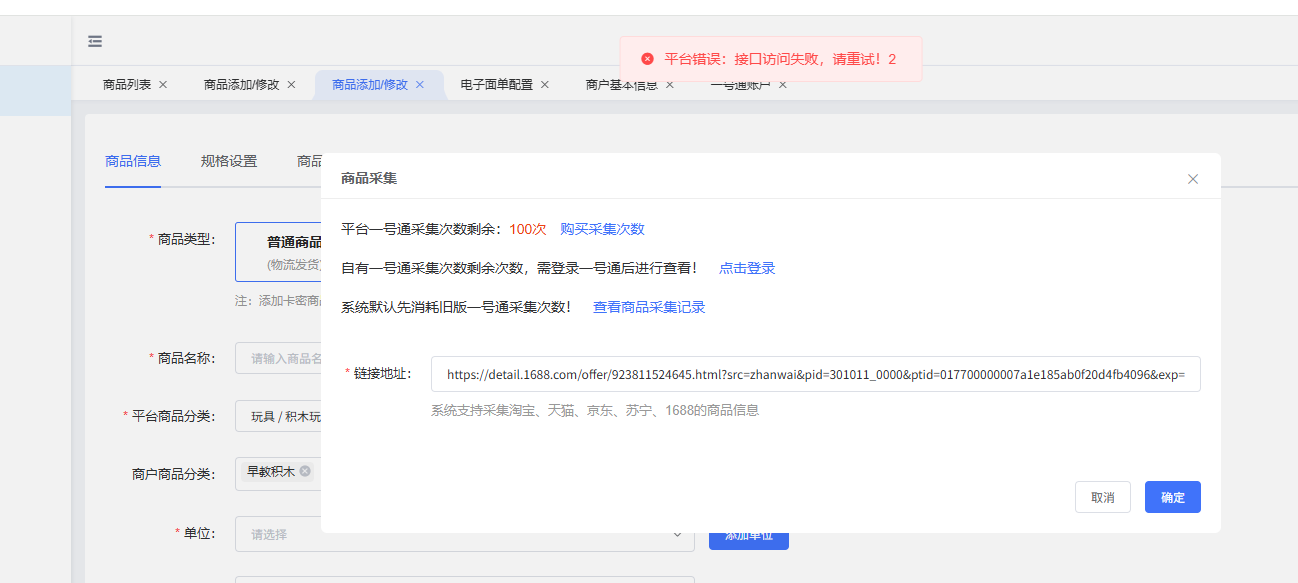
Task: Close the 一号通账户 tab
Action: tap(783, 85)
